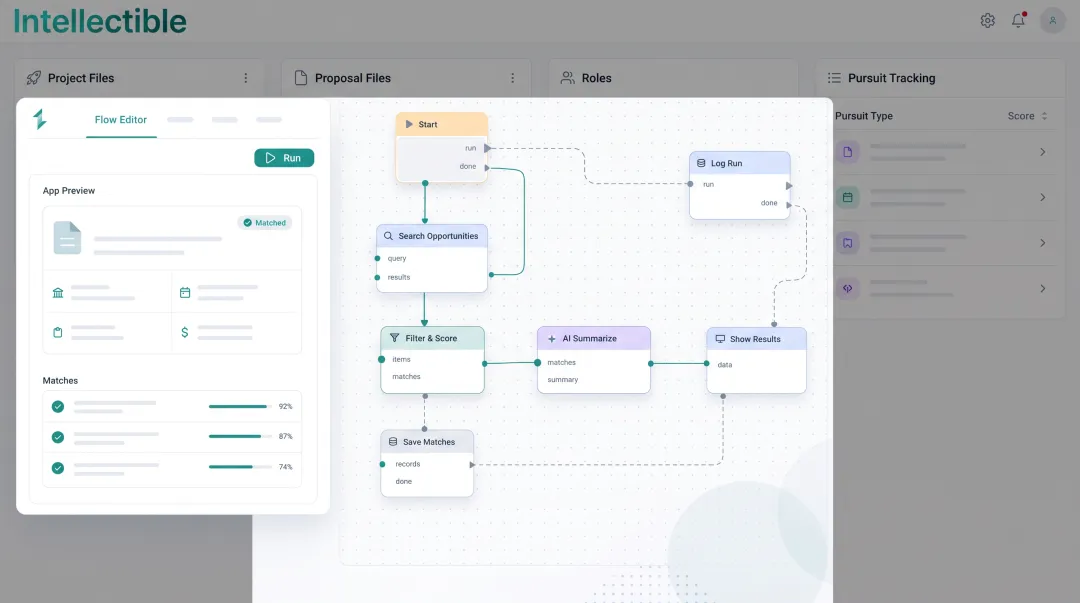Viewport: 1080px width, 603px height.
Task: Click the Search Opportunities query port
Action: pos(377,258)
